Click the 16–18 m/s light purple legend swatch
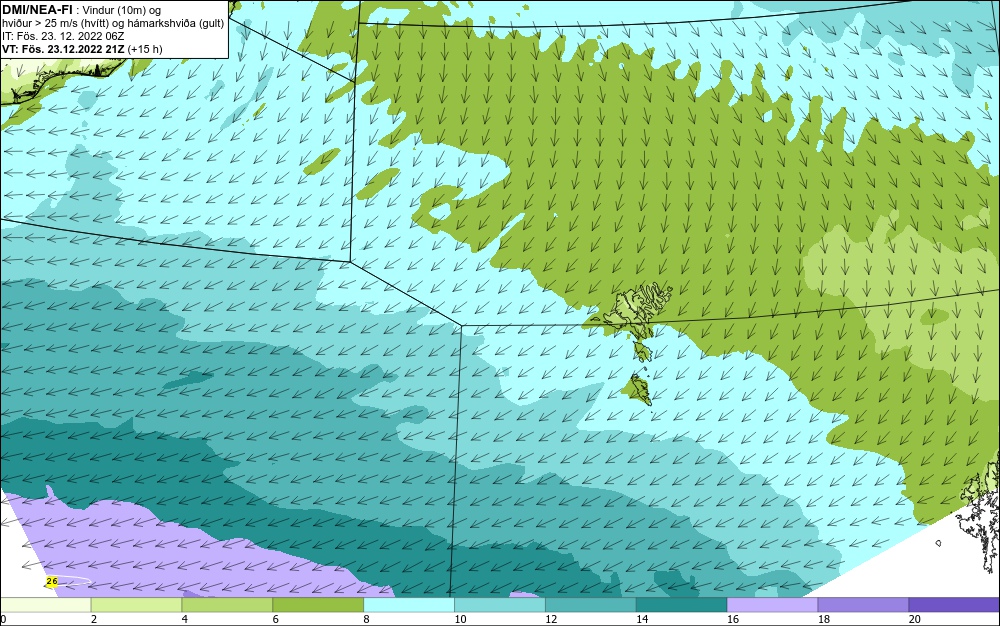The height and width of the screenshot is (626, 1000). coord(772,605)
